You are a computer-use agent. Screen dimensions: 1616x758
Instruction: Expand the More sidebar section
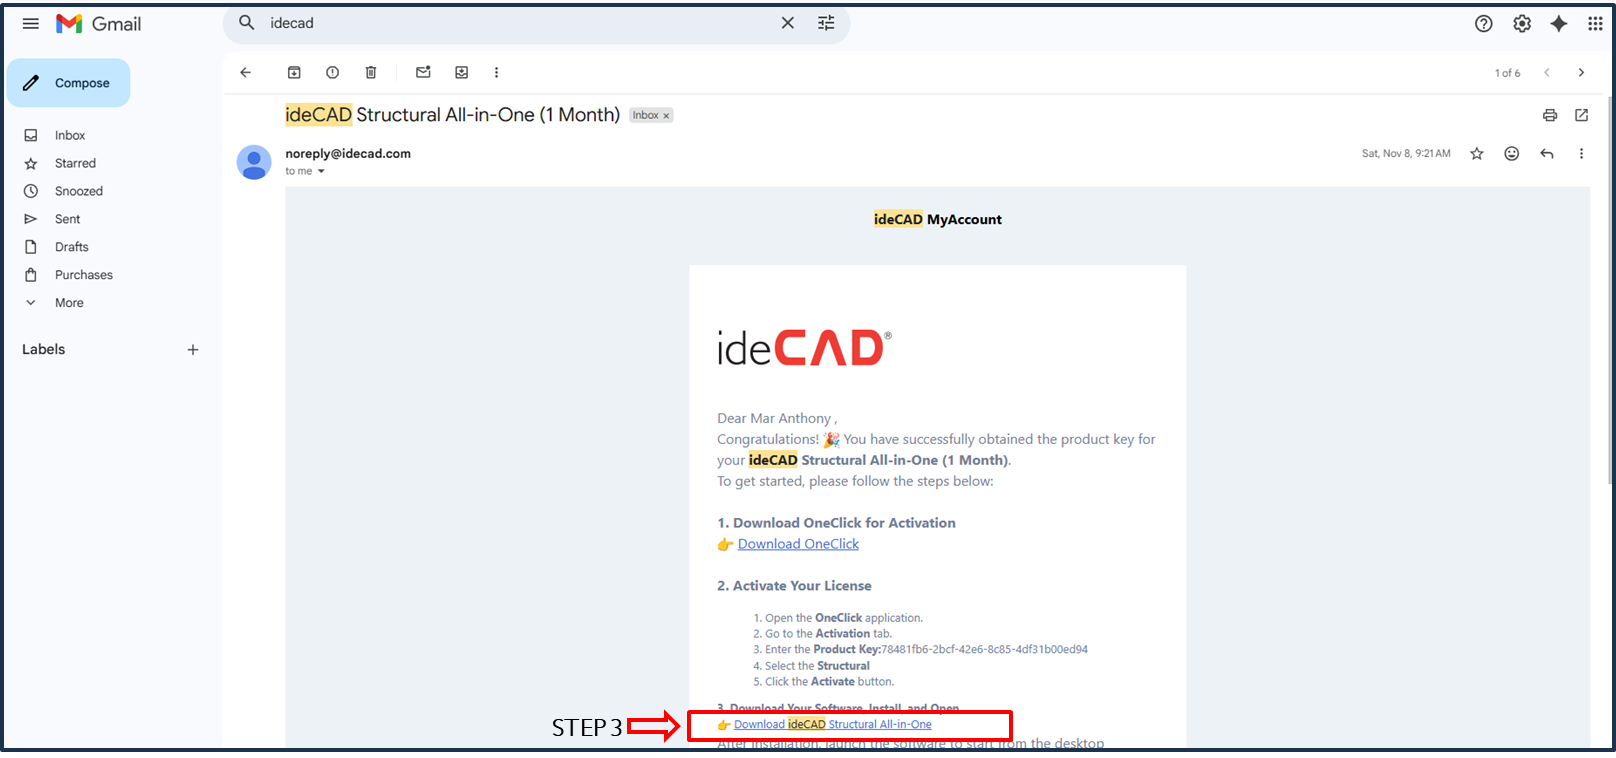[x=69, y=303]
